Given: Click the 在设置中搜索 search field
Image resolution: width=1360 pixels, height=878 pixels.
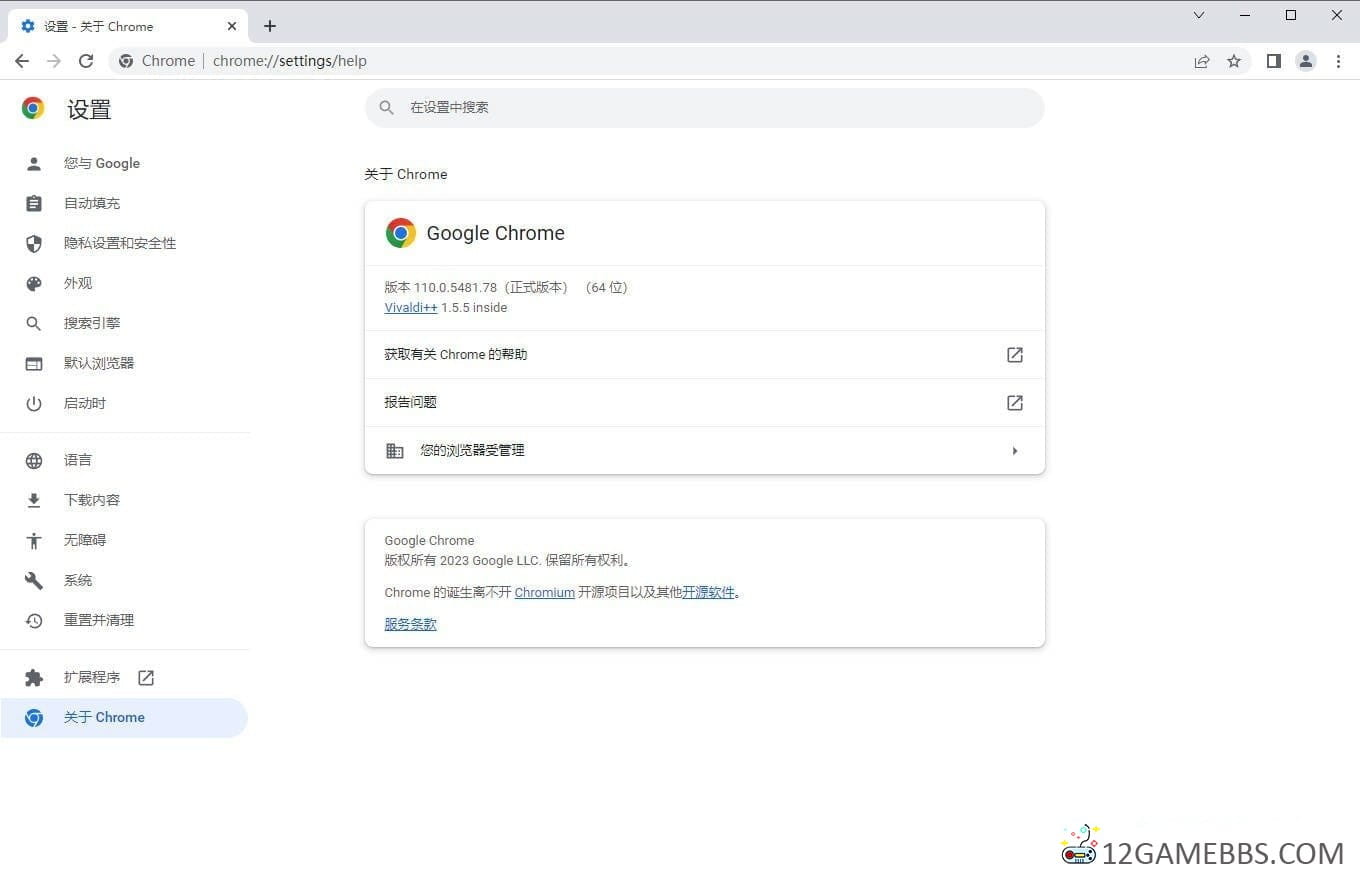Looking at the screenshot, I should click(704, 108).
